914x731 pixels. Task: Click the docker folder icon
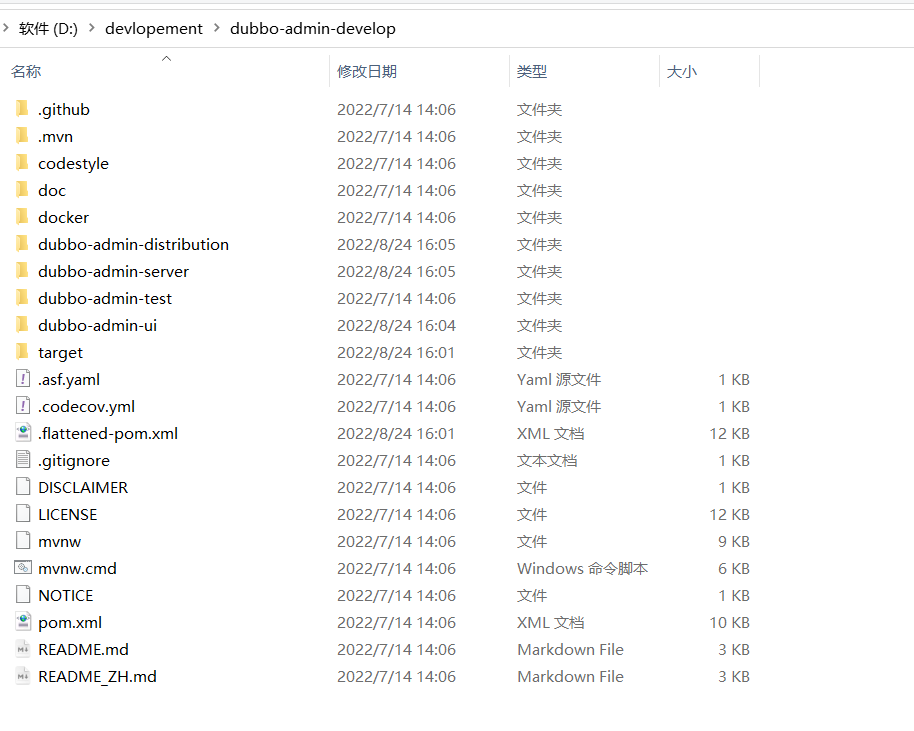tap(22, 216)
